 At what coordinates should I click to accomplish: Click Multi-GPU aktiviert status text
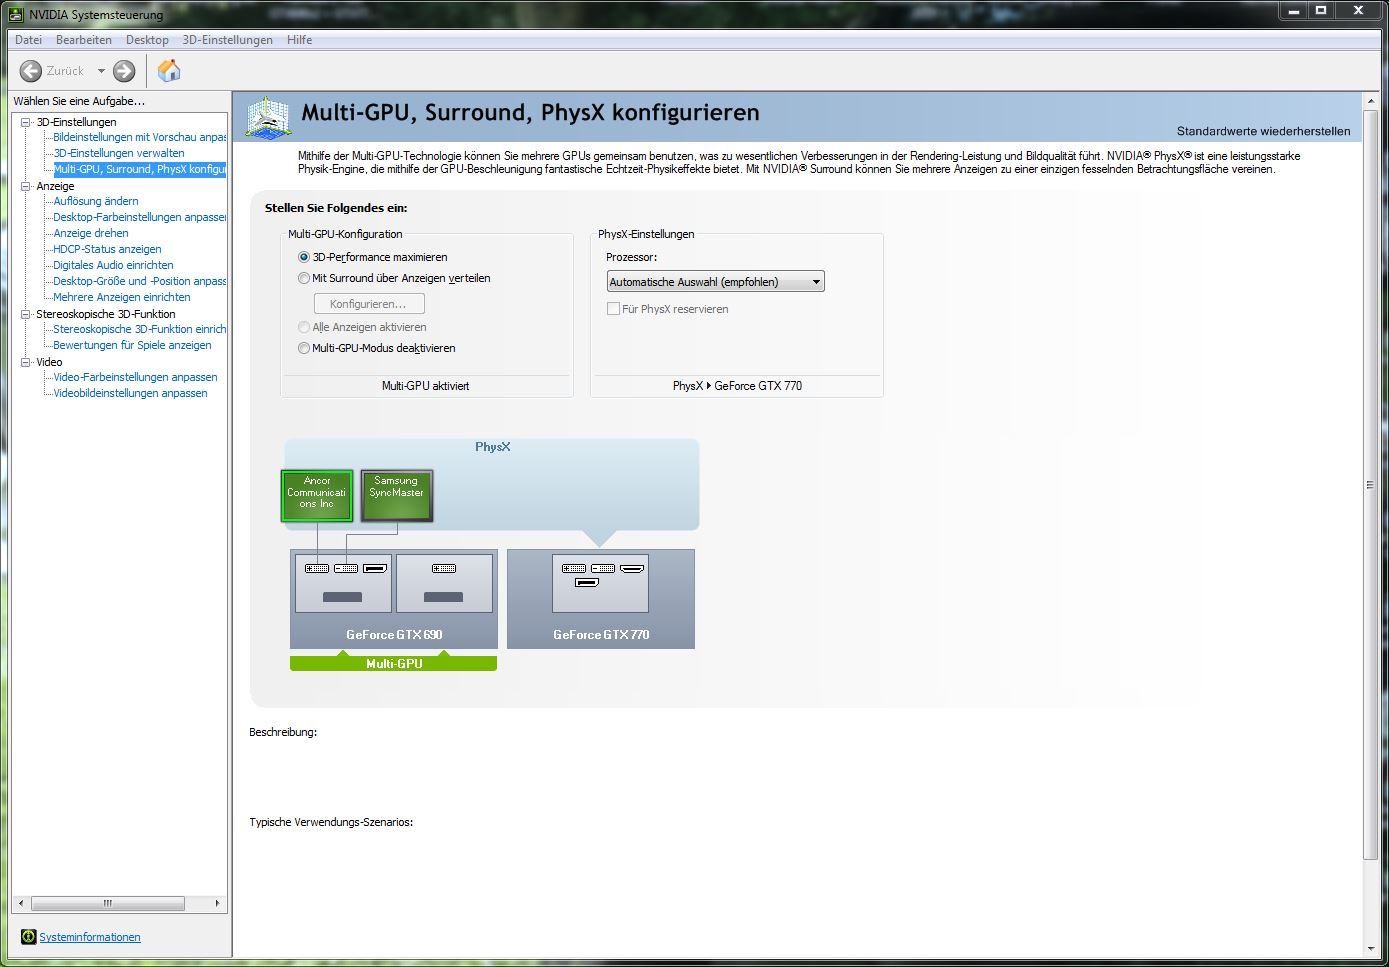[425, 386]
